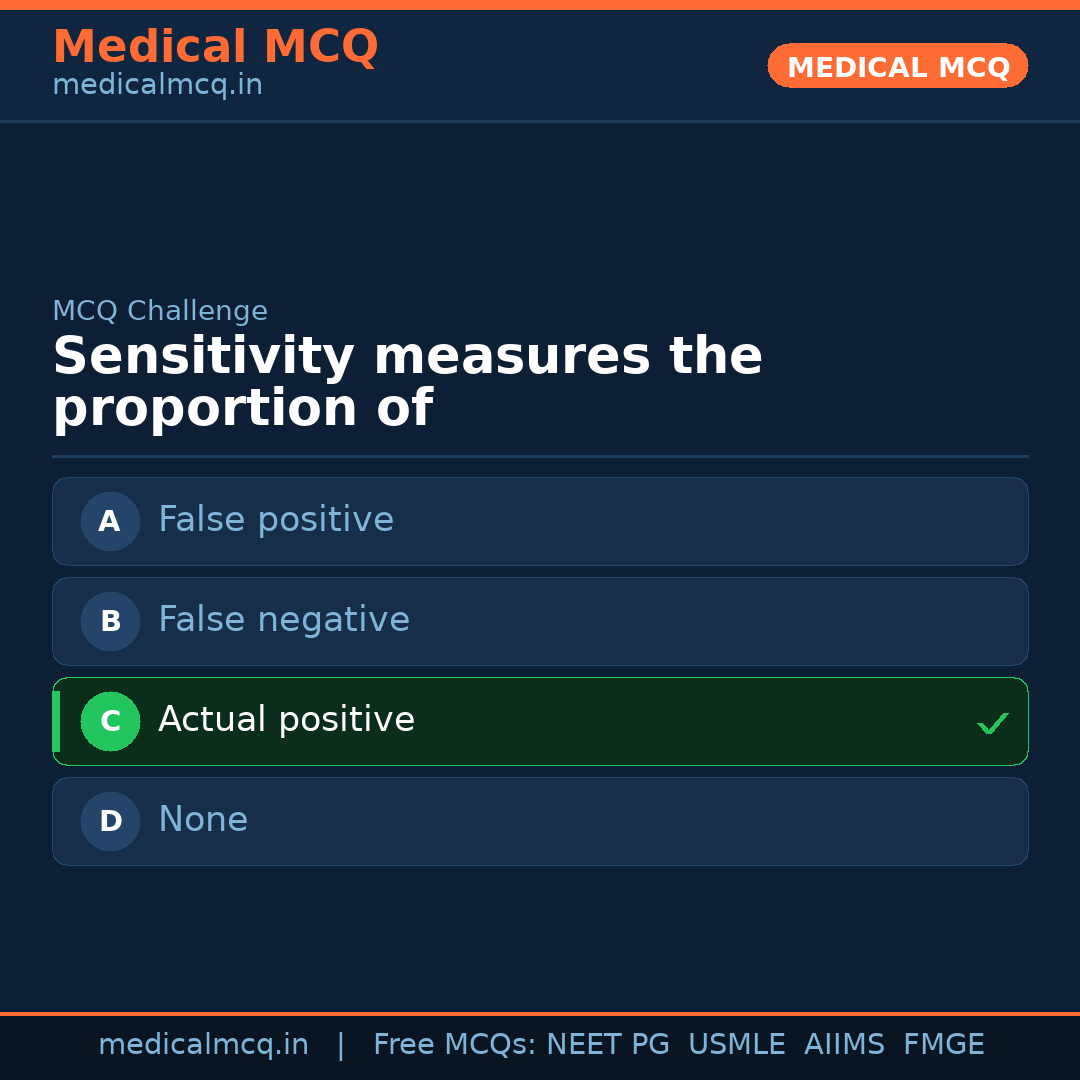Click "USMLE" in the footer

[x=736, y=1045]
